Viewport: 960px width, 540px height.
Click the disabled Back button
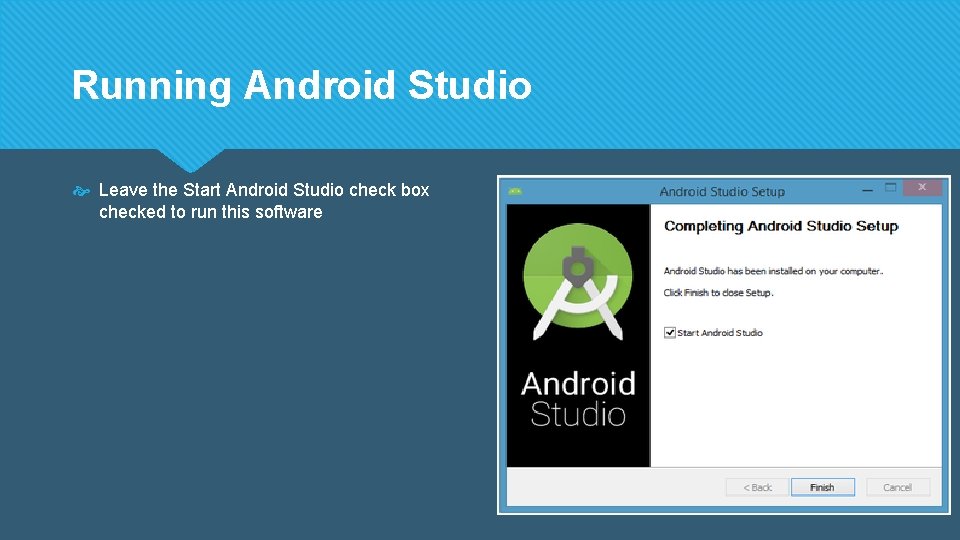pos(757,487)
